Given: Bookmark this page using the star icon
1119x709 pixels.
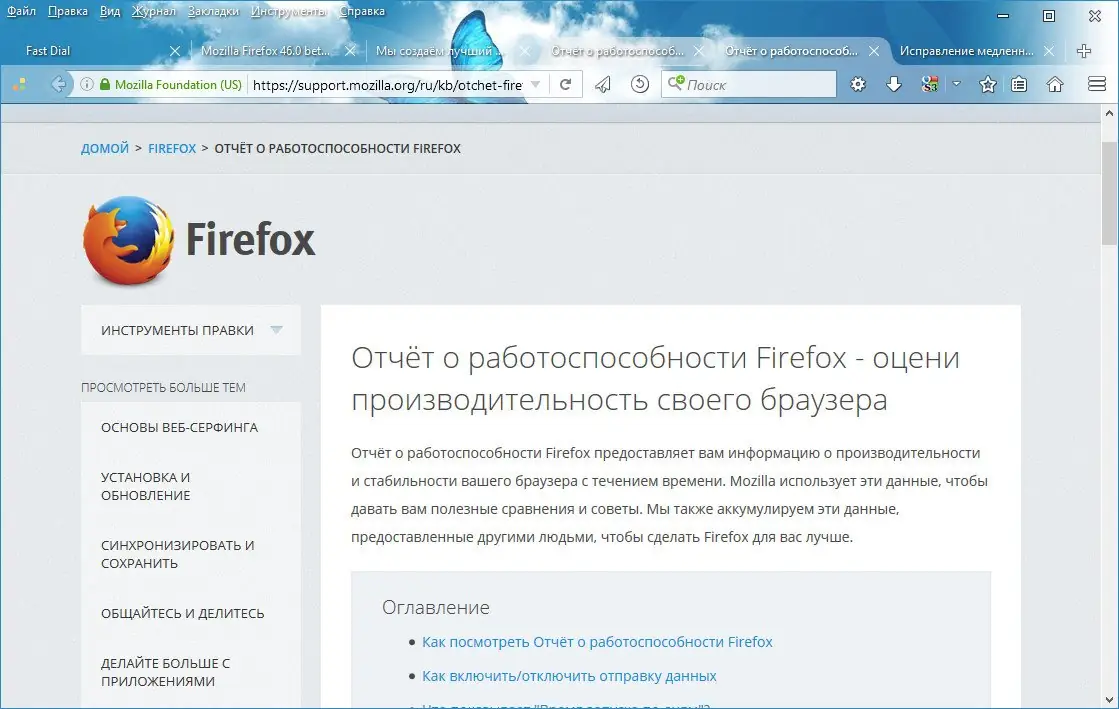Looking at the screenshot, I should click(987, 84).
